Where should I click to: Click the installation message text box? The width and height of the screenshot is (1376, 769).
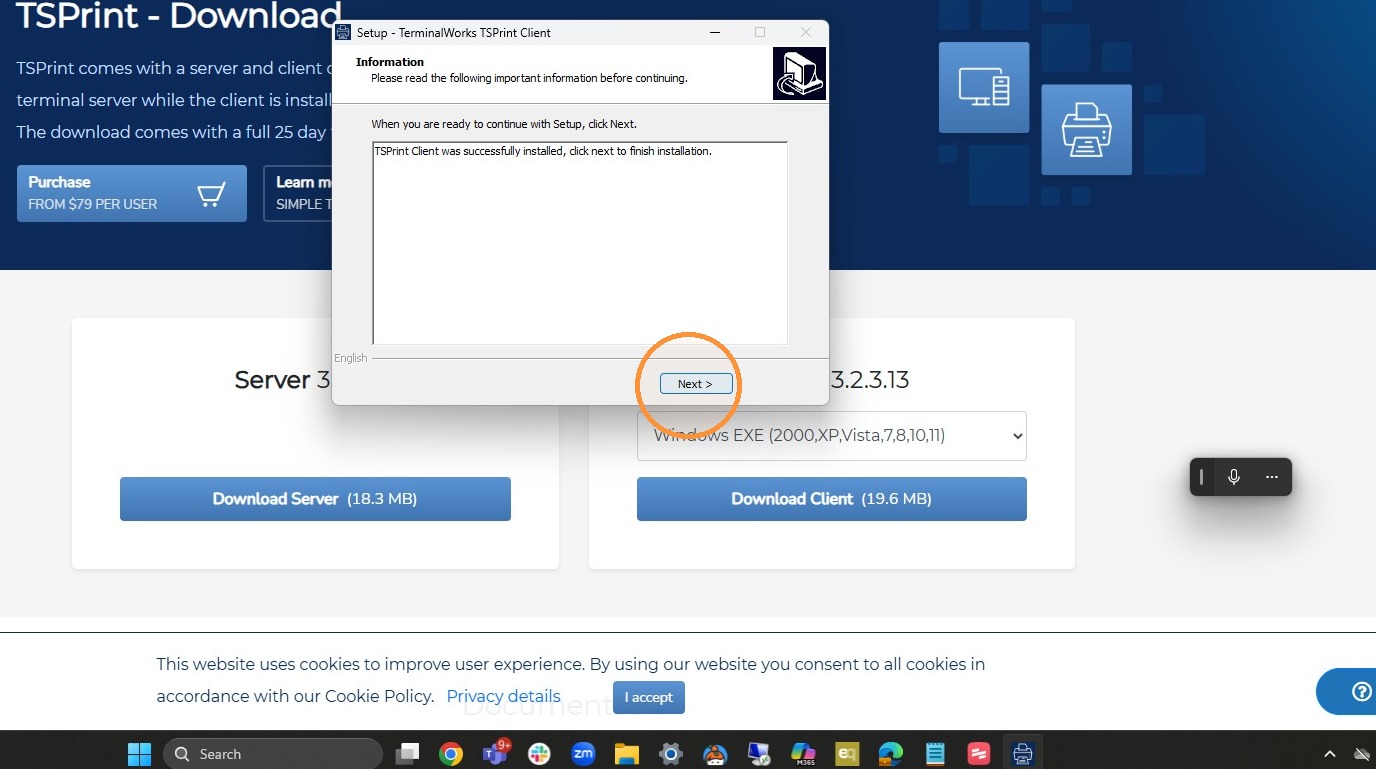(580, 243)
